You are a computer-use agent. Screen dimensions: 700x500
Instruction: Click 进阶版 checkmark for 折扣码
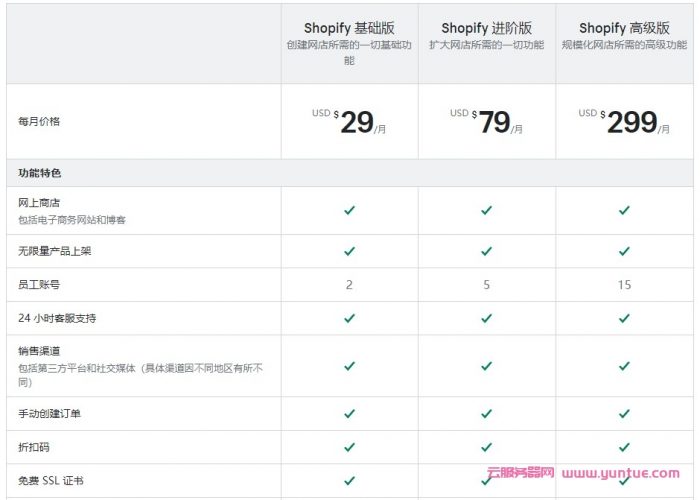tap(486, 447)
